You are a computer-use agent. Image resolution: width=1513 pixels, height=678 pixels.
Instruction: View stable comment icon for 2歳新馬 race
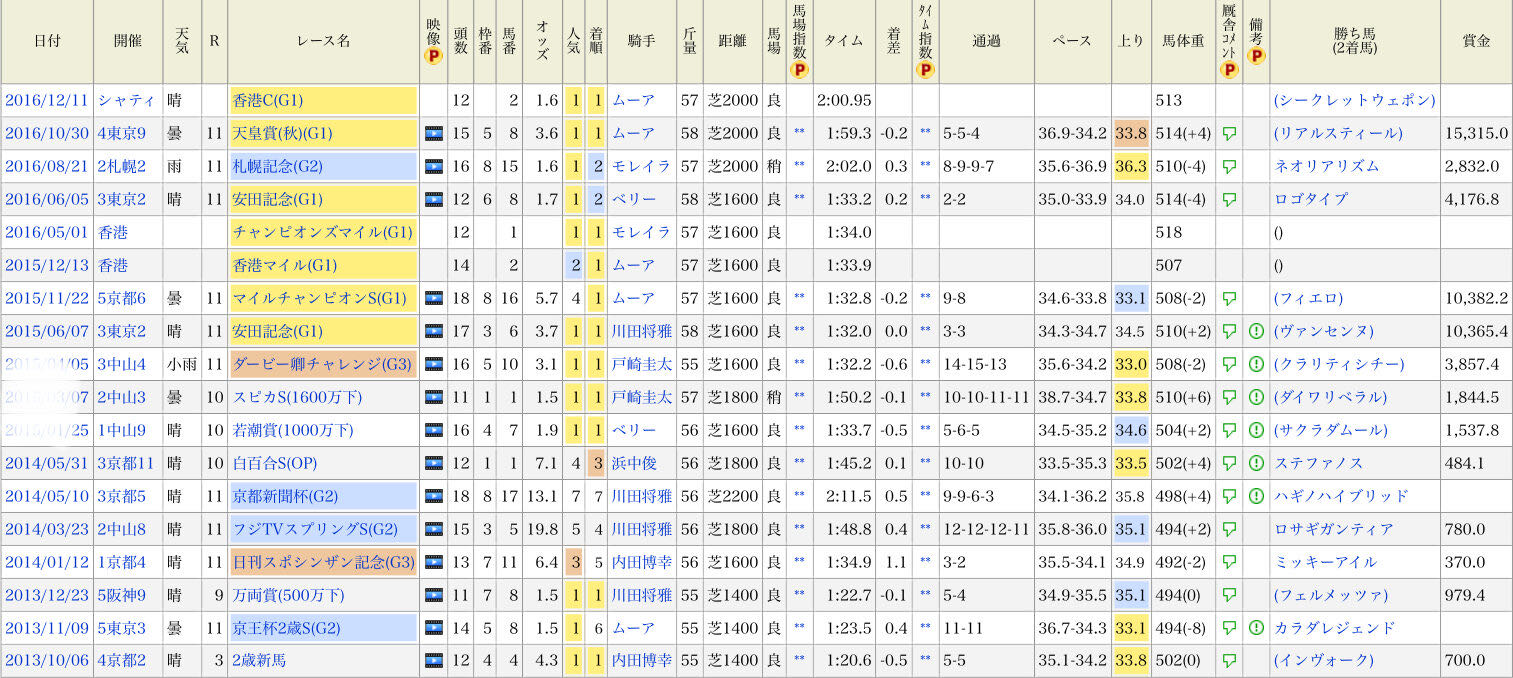pyautogui.click(x=1229, y=661)
